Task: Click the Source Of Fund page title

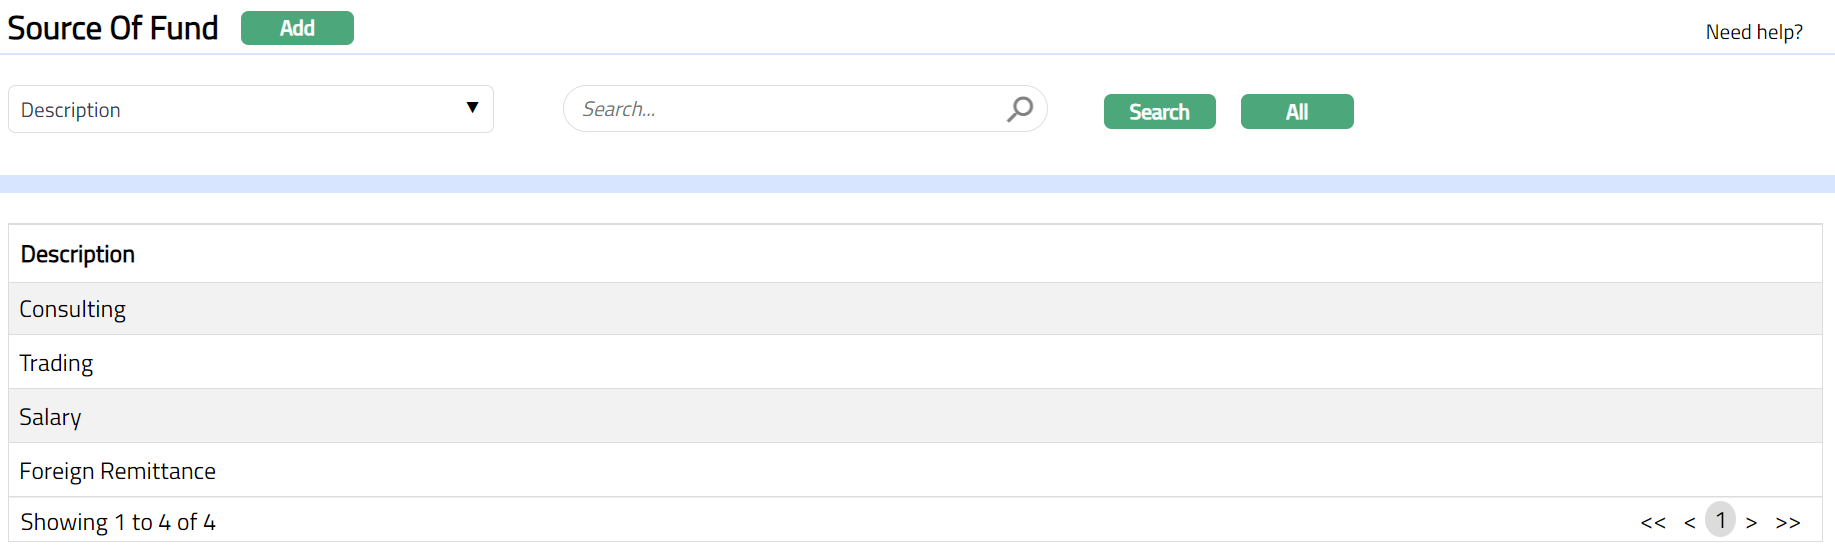Action: click(x=113, y=28)
